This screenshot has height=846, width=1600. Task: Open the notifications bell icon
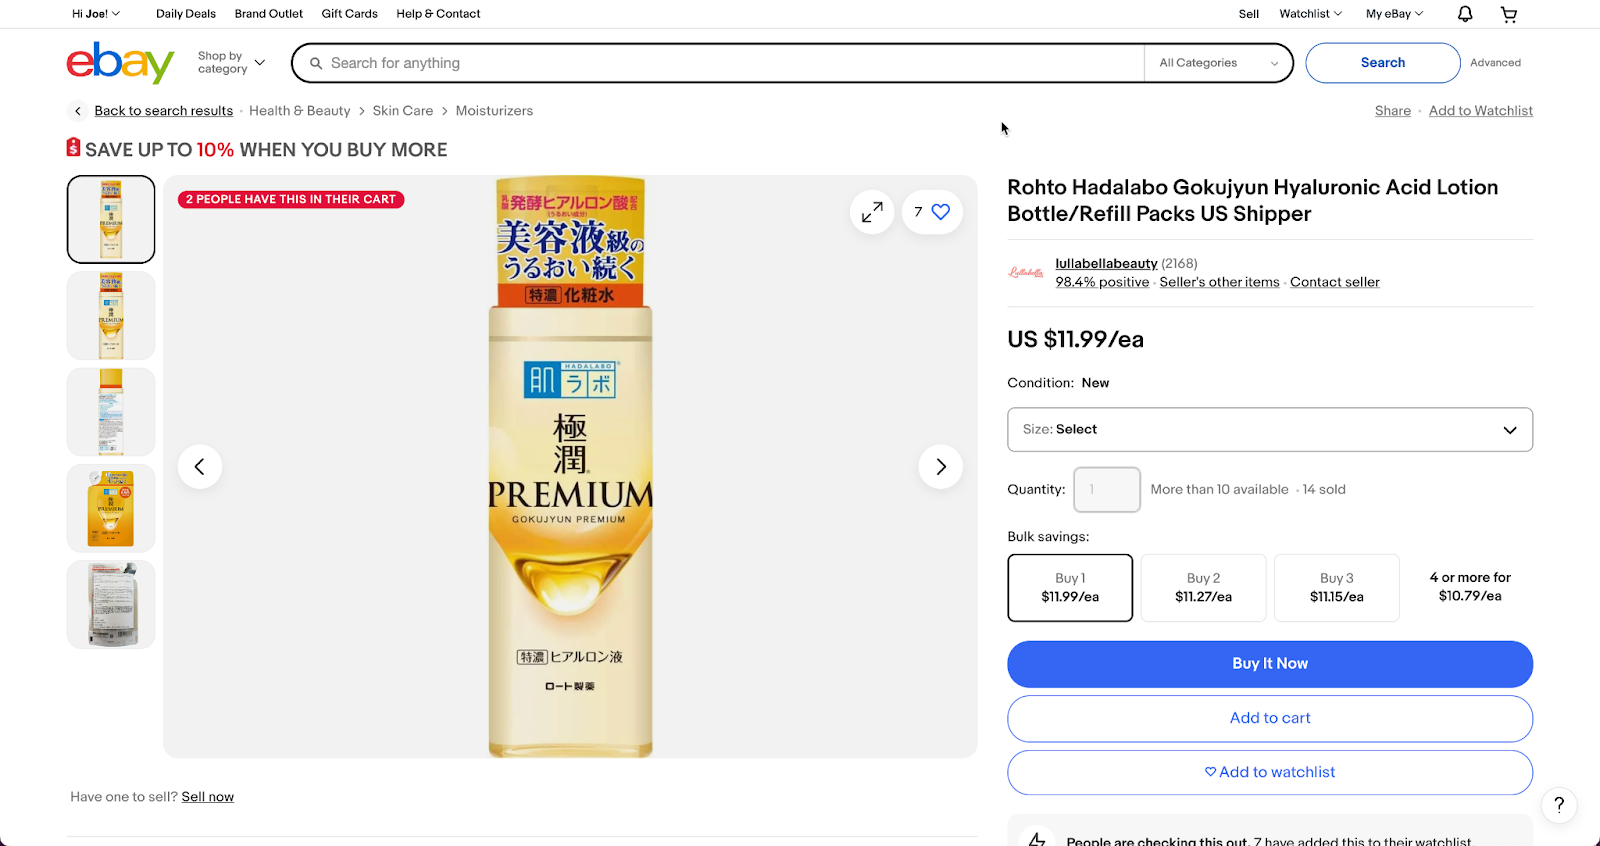[1465, 14]
